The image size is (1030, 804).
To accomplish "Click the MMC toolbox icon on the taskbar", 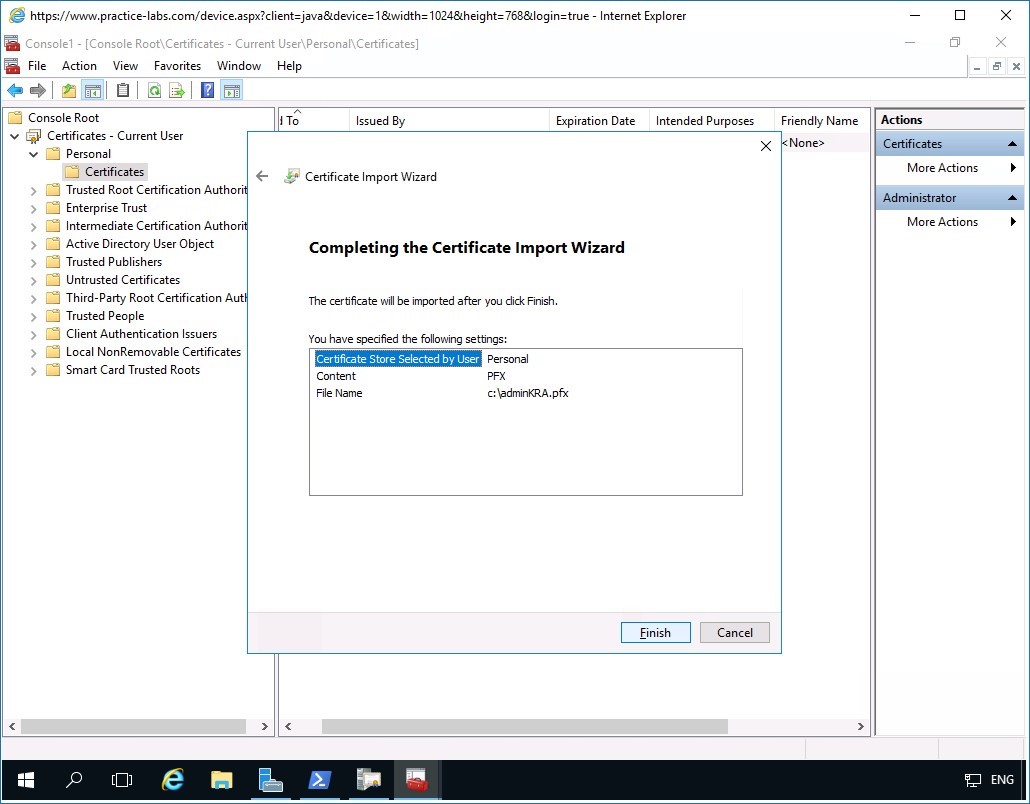I will (x=417, y=780).
